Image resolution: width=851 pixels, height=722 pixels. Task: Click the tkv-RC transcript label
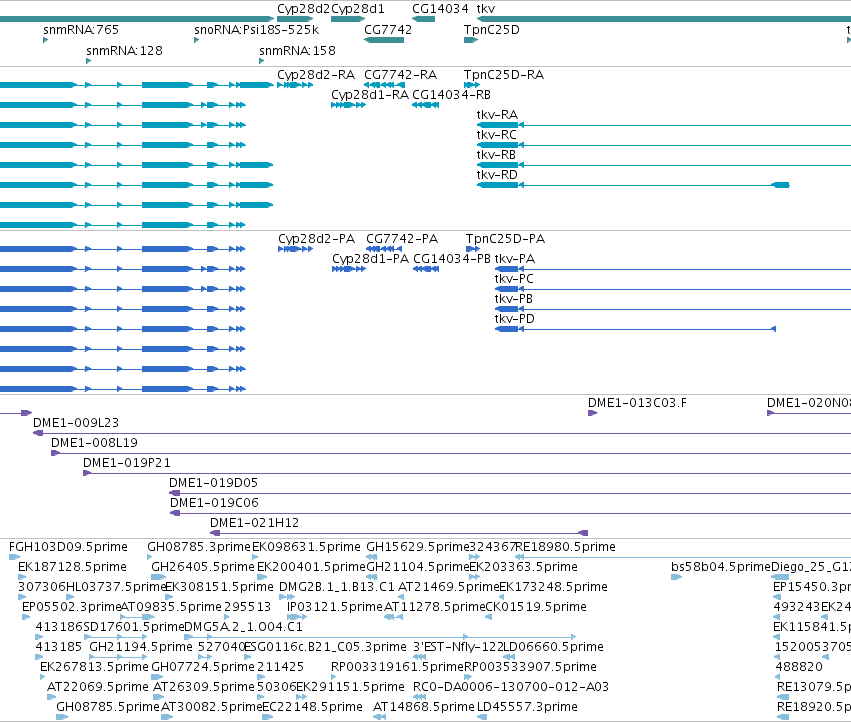(x=497, y=135)
